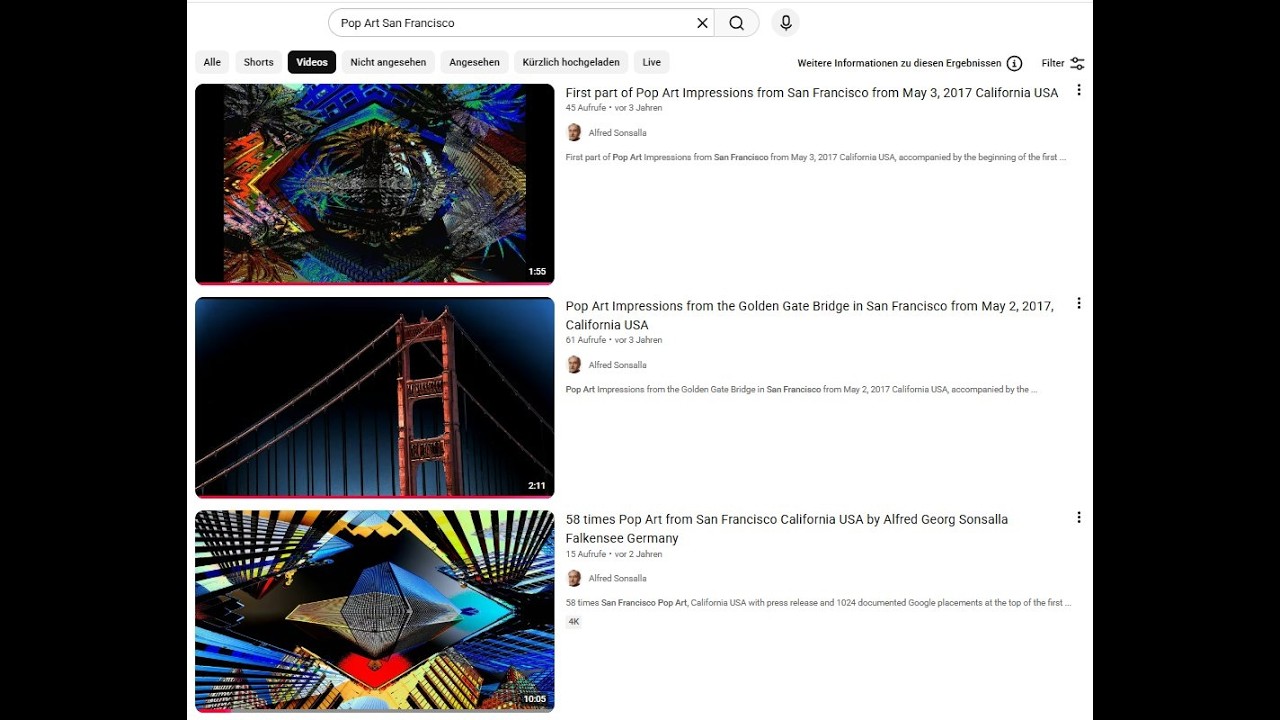Click Alfred Sonsalla avatar under First part video
1280x720 pixels.
[x=574, y=132]
